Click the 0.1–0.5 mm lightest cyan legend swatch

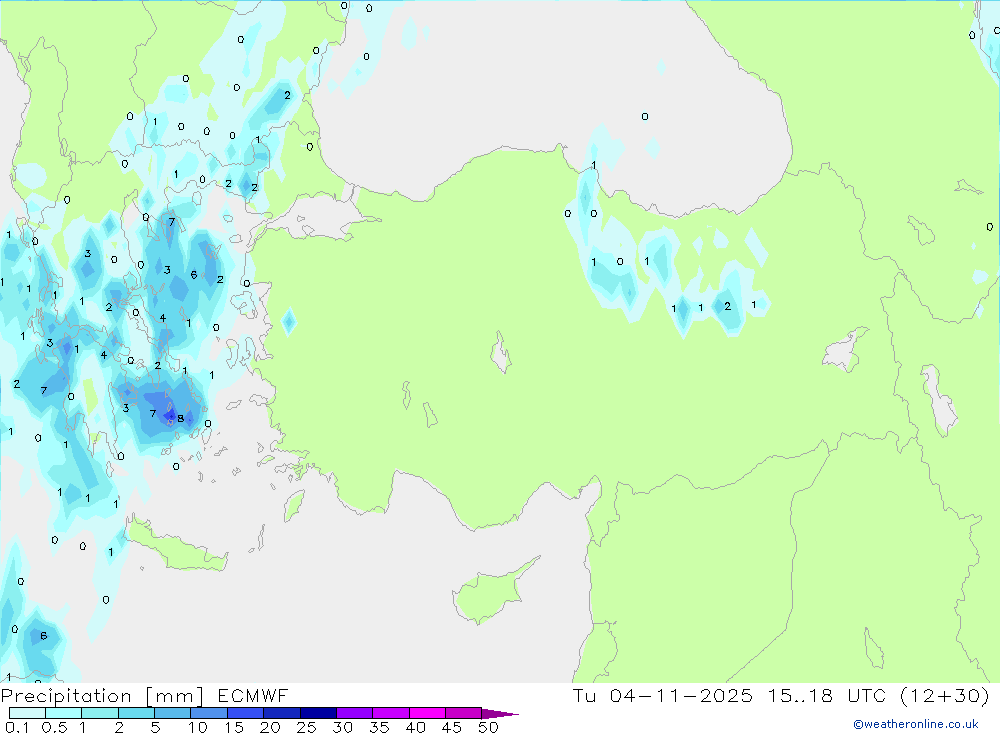pos(27,713)
